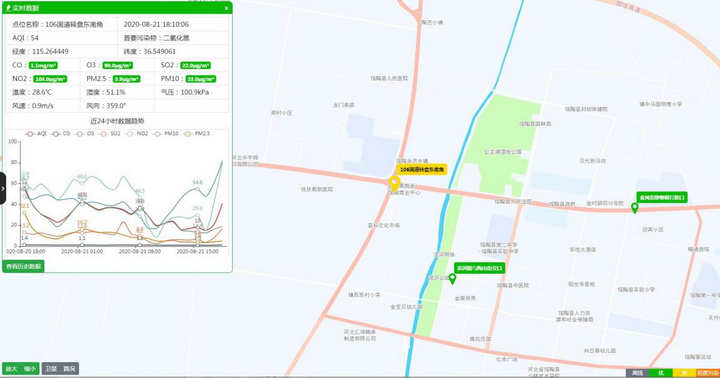The height and width of the screenshot is (379, 720).
Task: Select the green pin by 滨河公园
Action: [452, 278]
